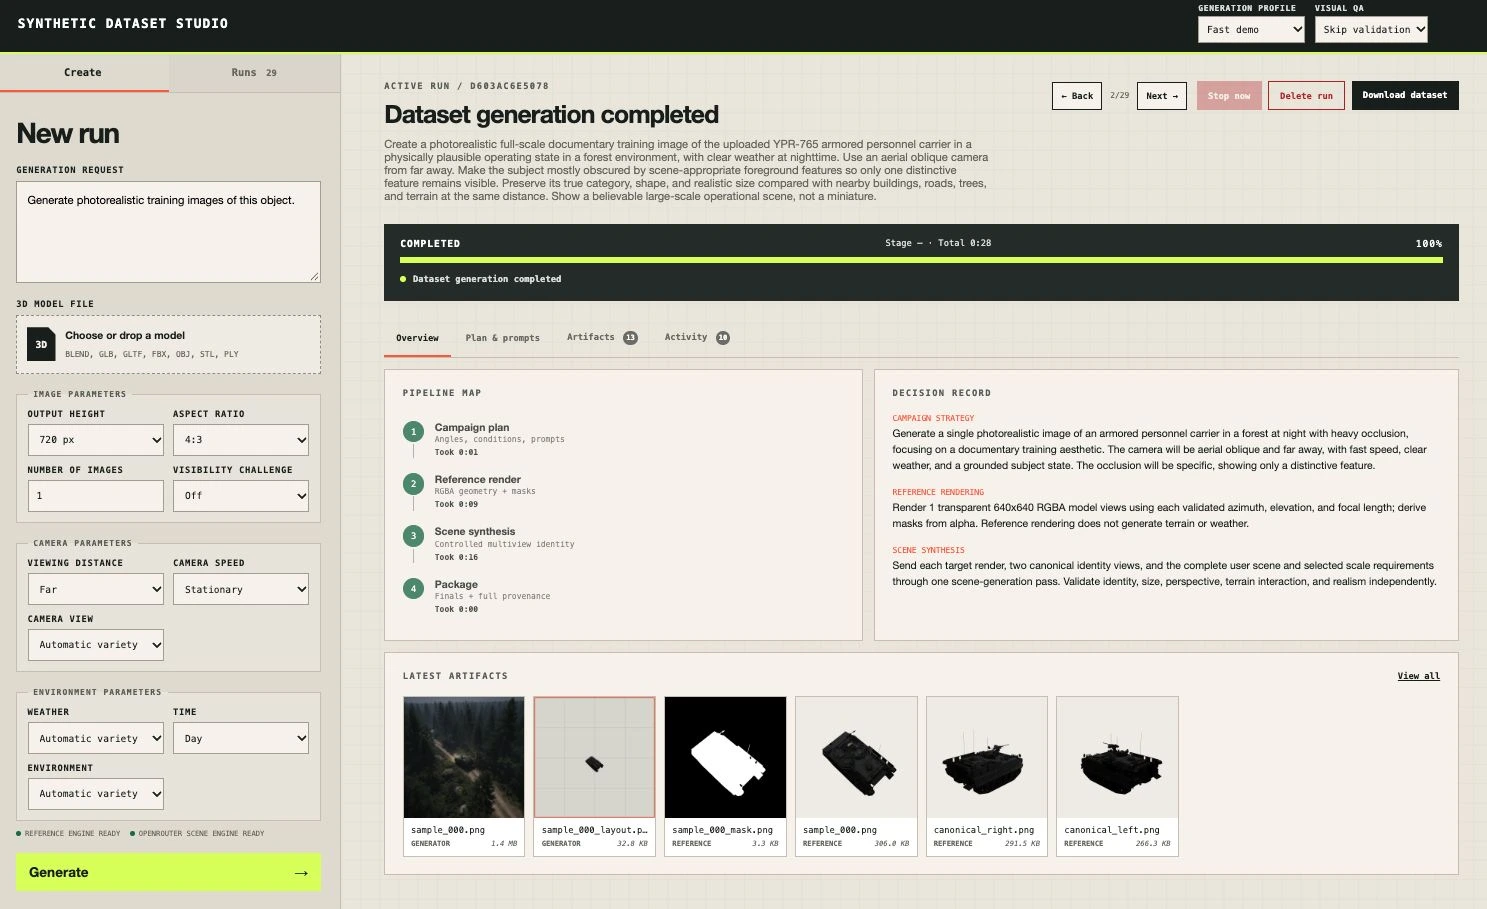Open the Aspect Ratio dropdown
The image size is (1487, 909).
pyautogui.click(x=241, y=440)
